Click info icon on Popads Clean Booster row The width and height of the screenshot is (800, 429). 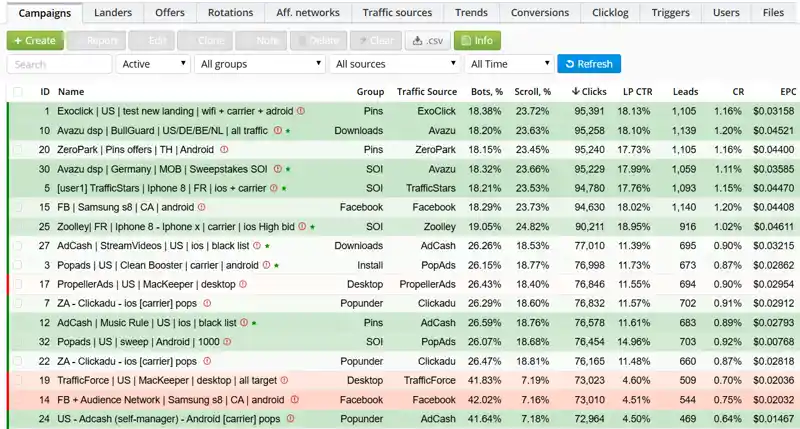[266, 265]
